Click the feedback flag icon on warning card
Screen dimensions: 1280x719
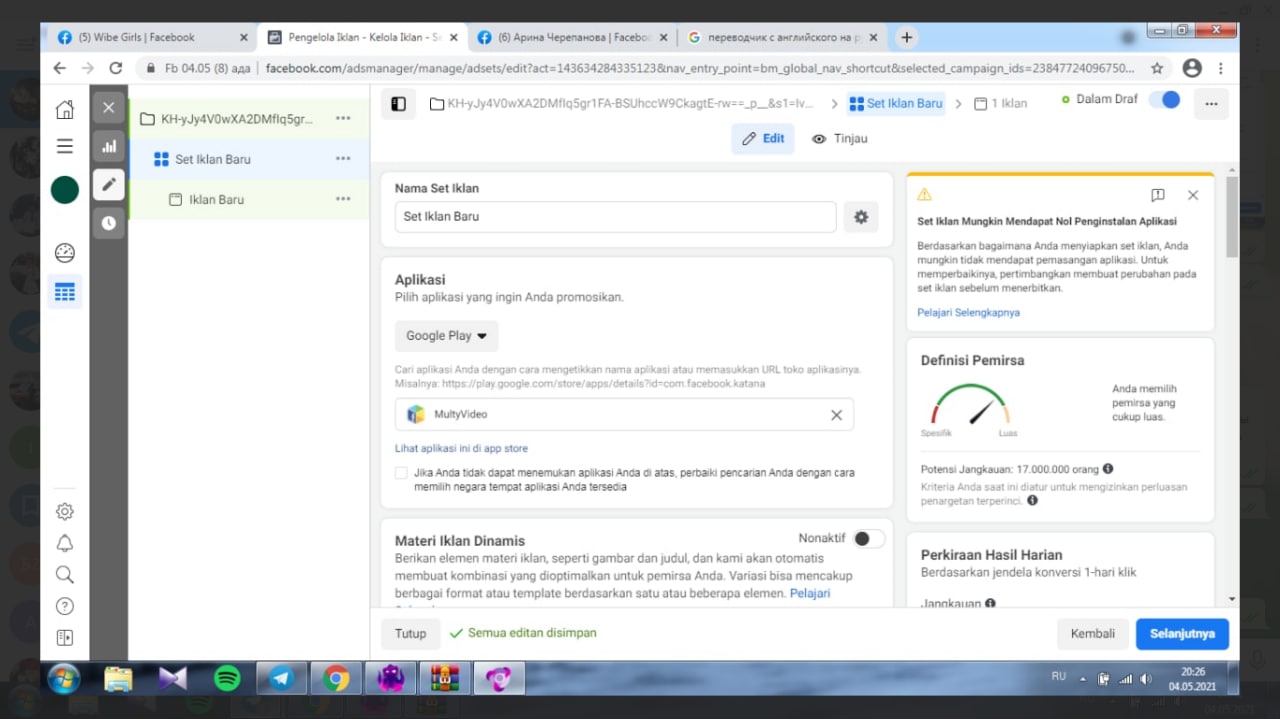point(1157,195)
